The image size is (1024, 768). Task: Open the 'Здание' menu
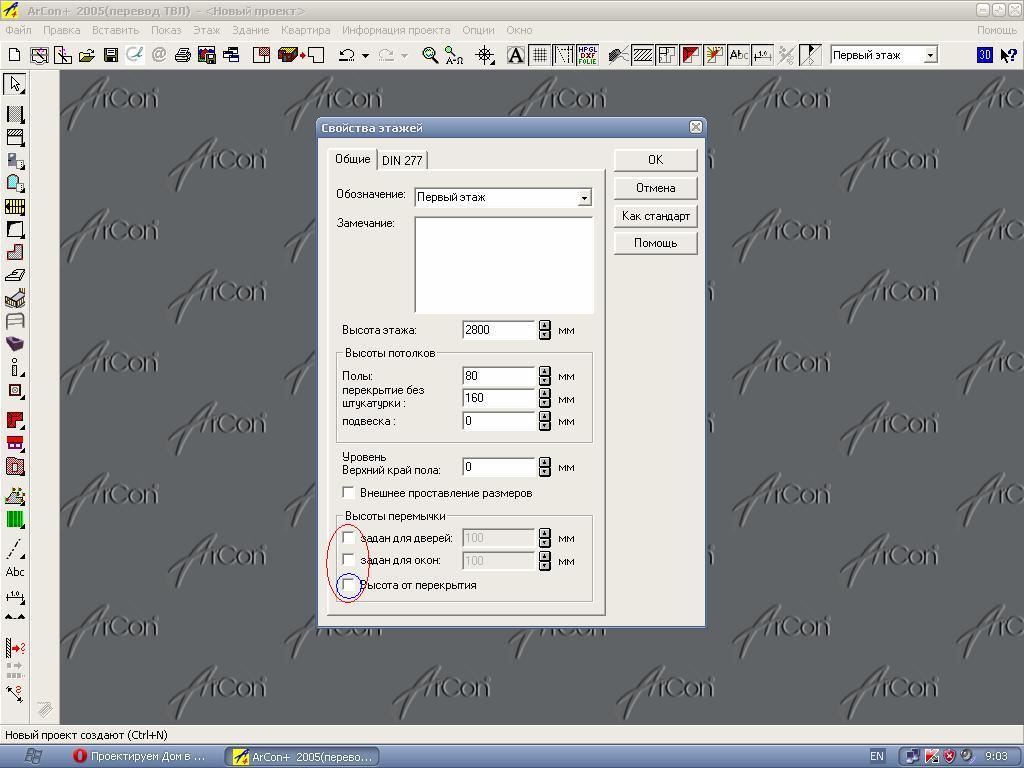pyautogui.click(x=251, y=30)
